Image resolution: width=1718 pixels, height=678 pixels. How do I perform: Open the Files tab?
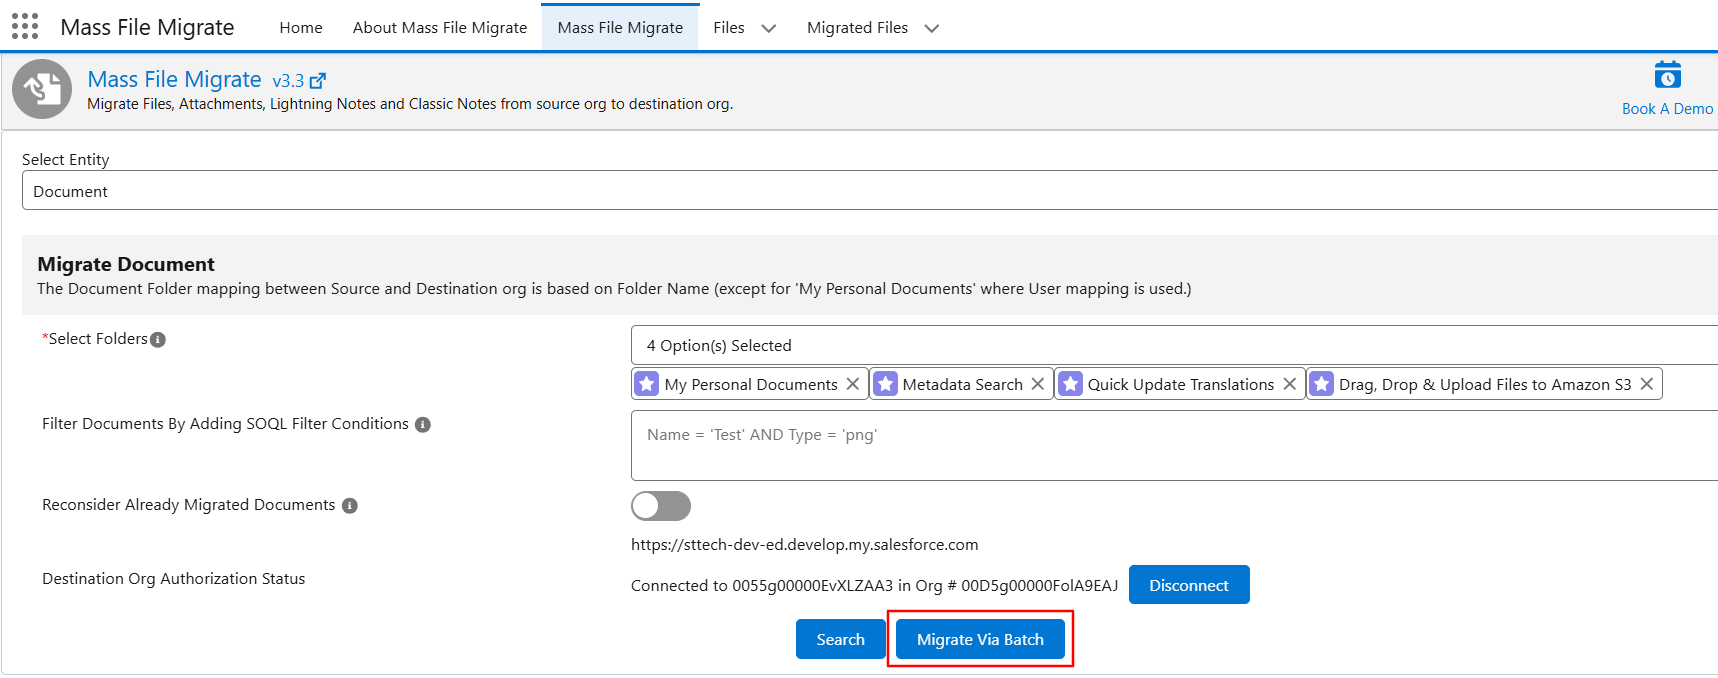[x=729, y=28]
